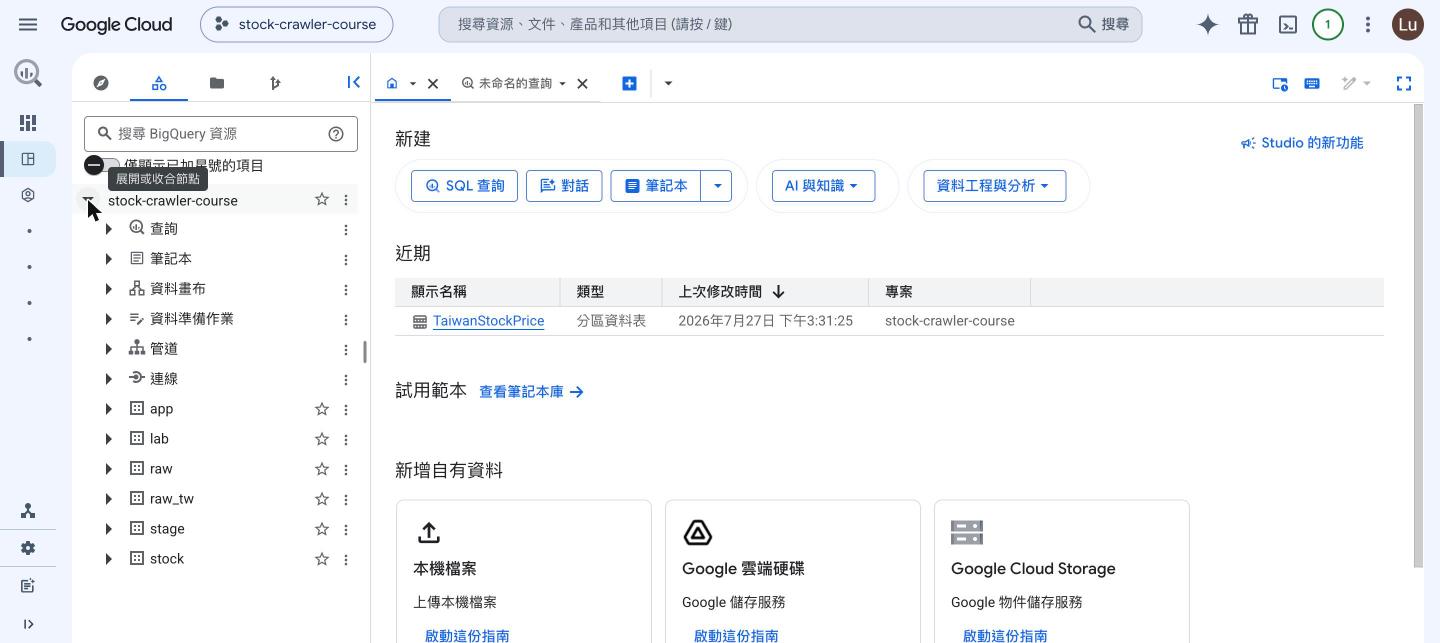This screenshot has width=1440, height=643.
Task: Switch to the compass Explore tab
Action: 101,83
